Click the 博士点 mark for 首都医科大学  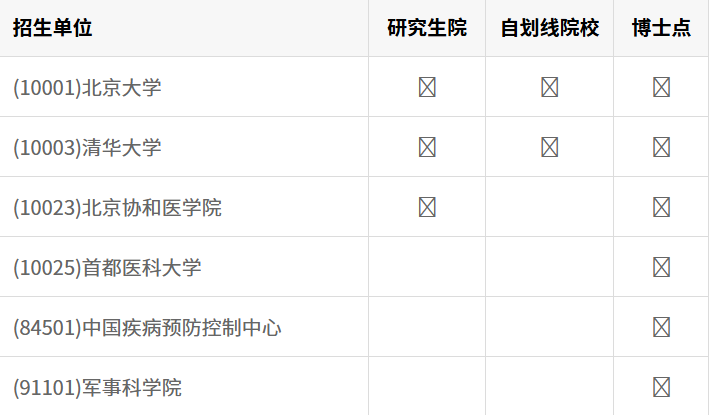pos(661,267)
